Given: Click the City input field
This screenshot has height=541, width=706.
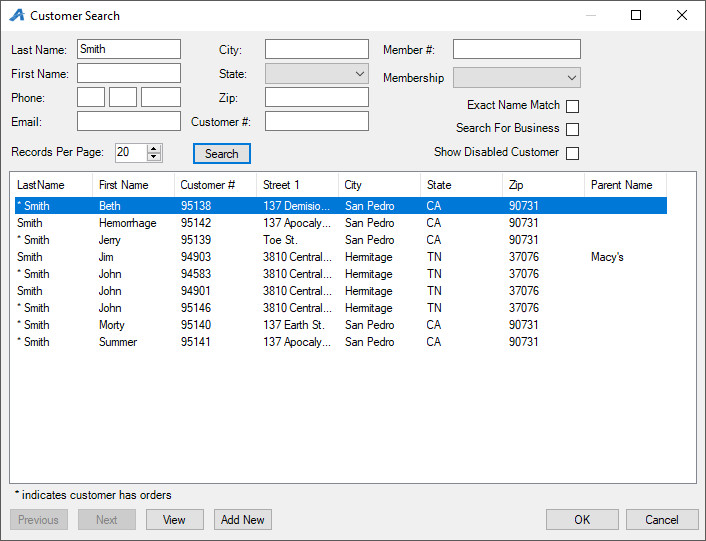Looking at the screenshot, I should point(317,49).
